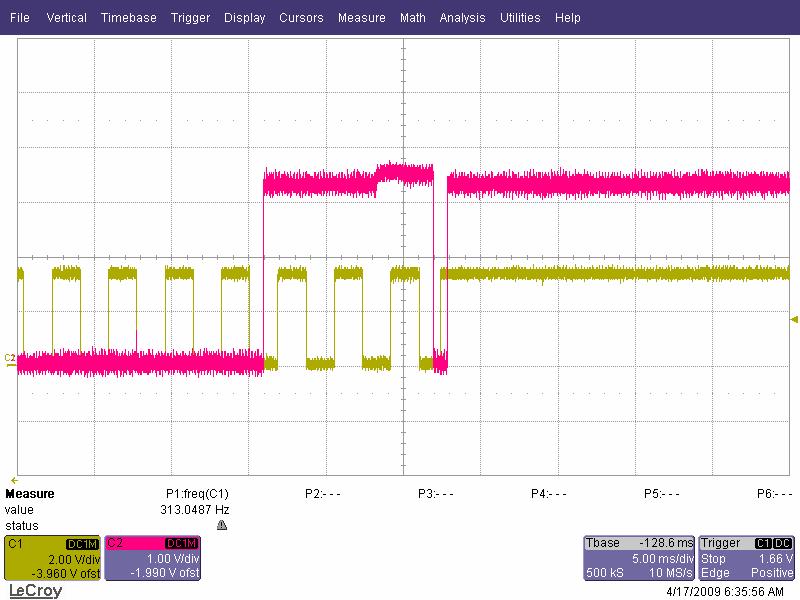Select the P5 measurement slot
The image size is (800, 600).
tap(661, 493)
